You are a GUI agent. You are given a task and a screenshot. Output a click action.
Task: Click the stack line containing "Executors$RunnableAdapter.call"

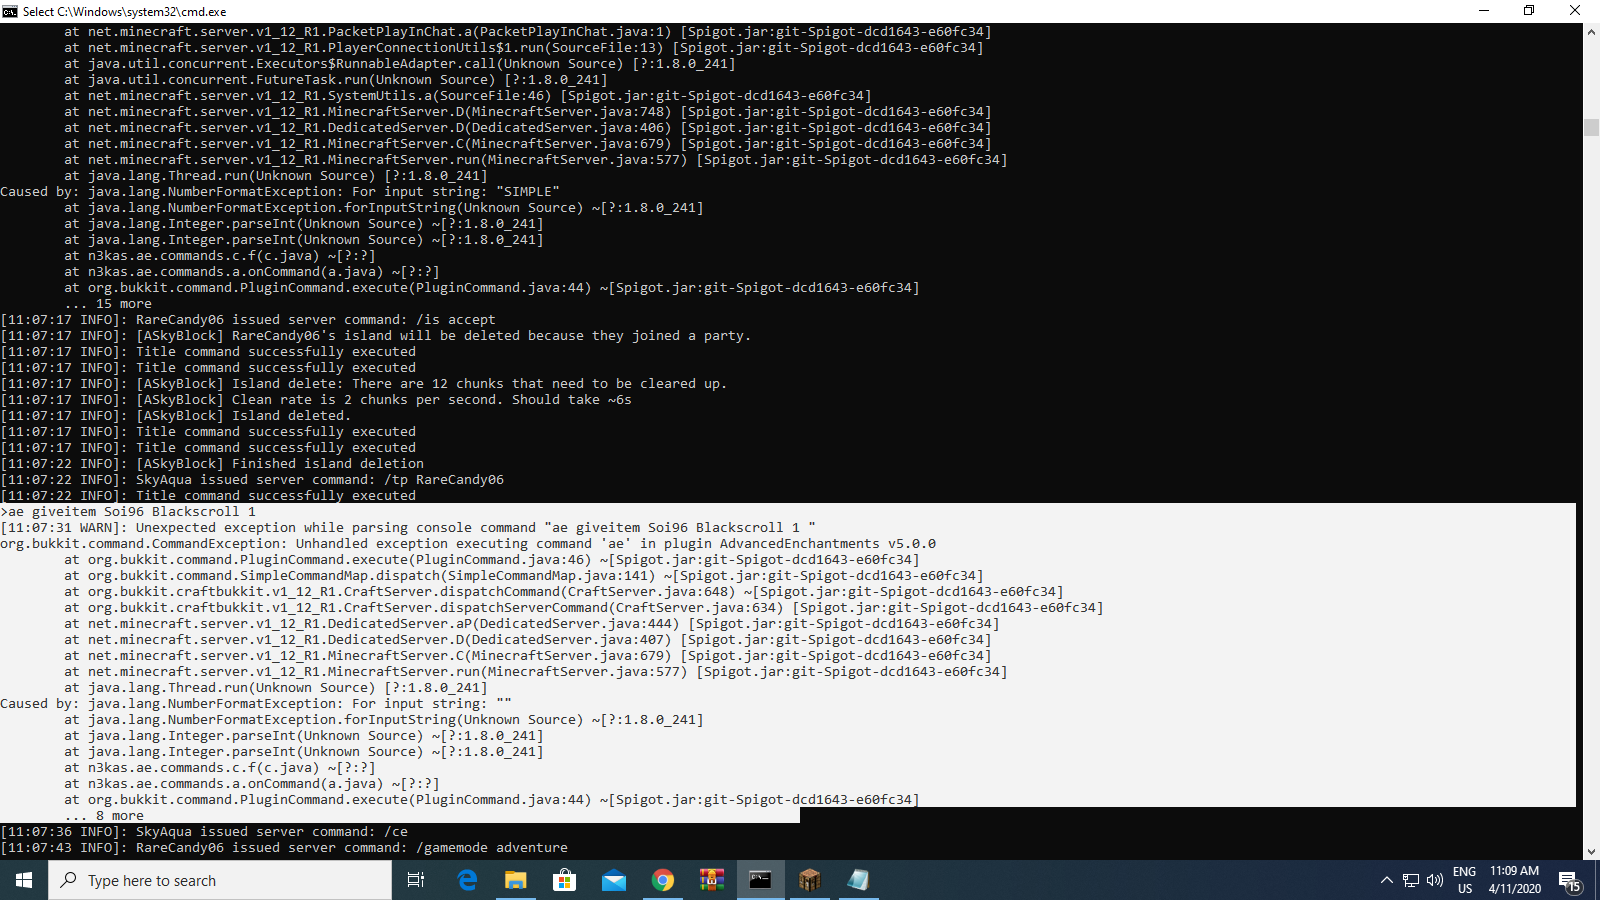[400, 64]
